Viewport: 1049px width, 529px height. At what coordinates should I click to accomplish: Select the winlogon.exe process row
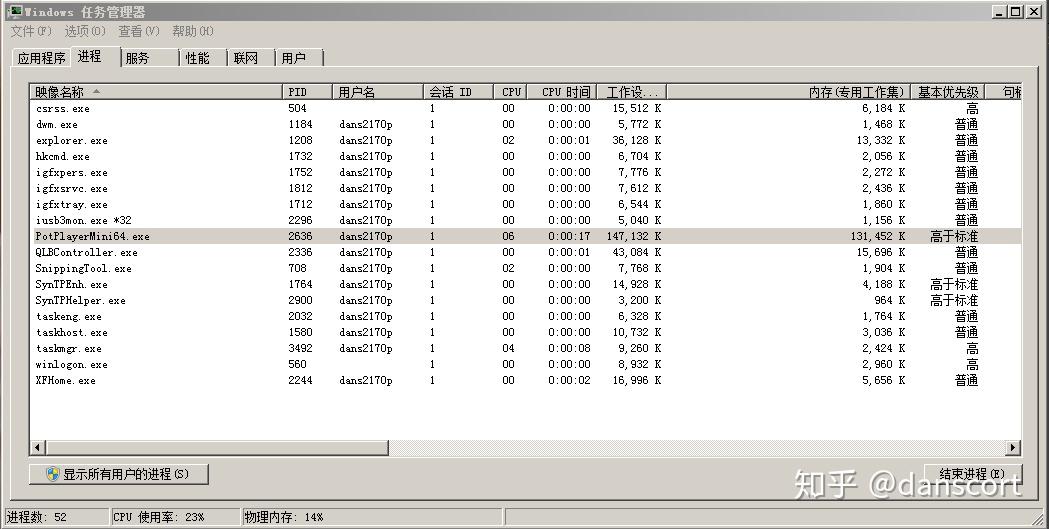coord(525,364)
